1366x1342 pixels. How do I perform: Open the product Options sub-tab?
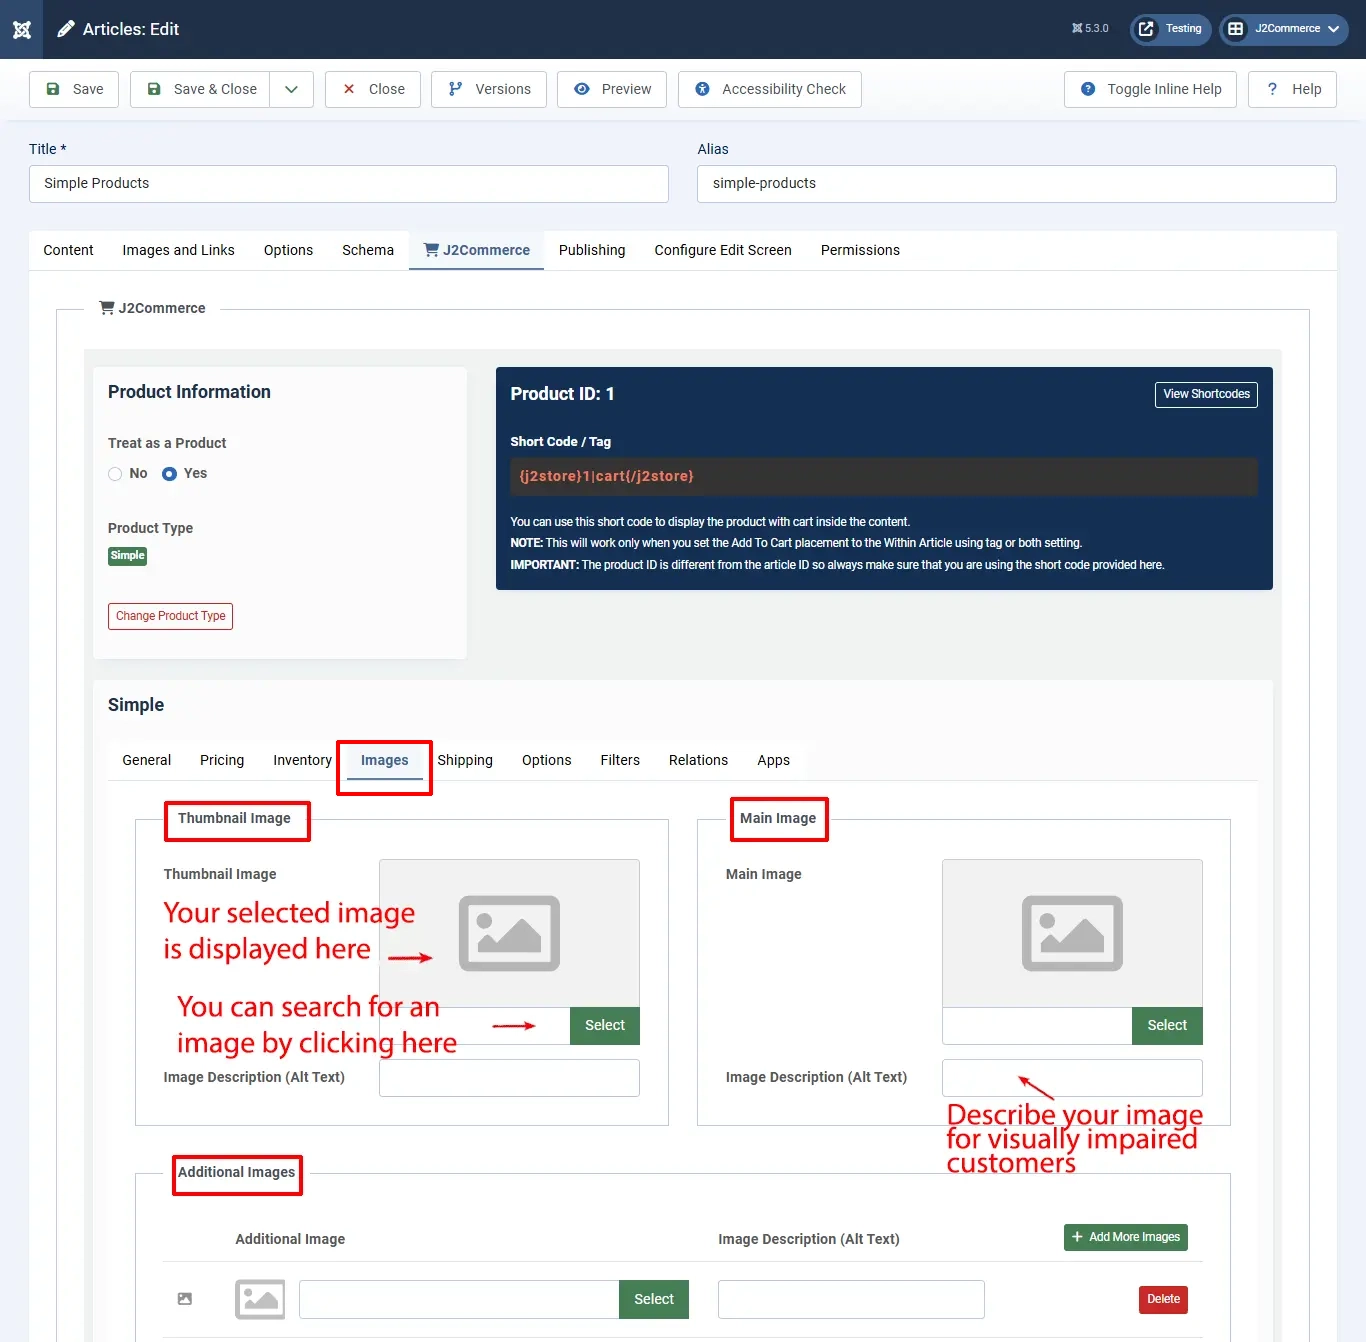pyautogui.click(x=547, y=760)
